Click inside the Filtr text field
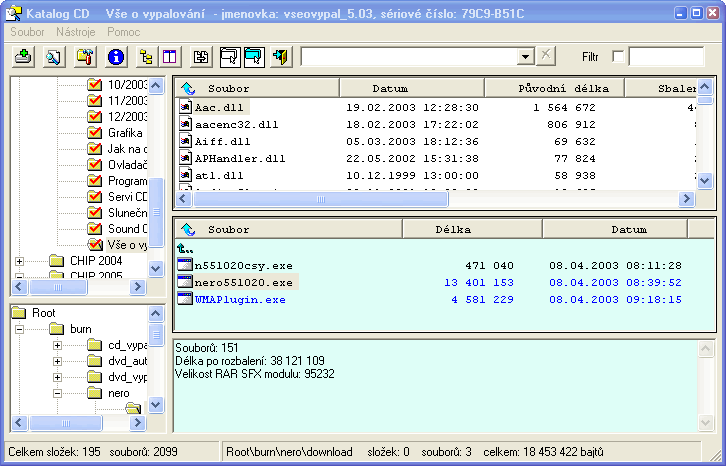 coord(666,56)
